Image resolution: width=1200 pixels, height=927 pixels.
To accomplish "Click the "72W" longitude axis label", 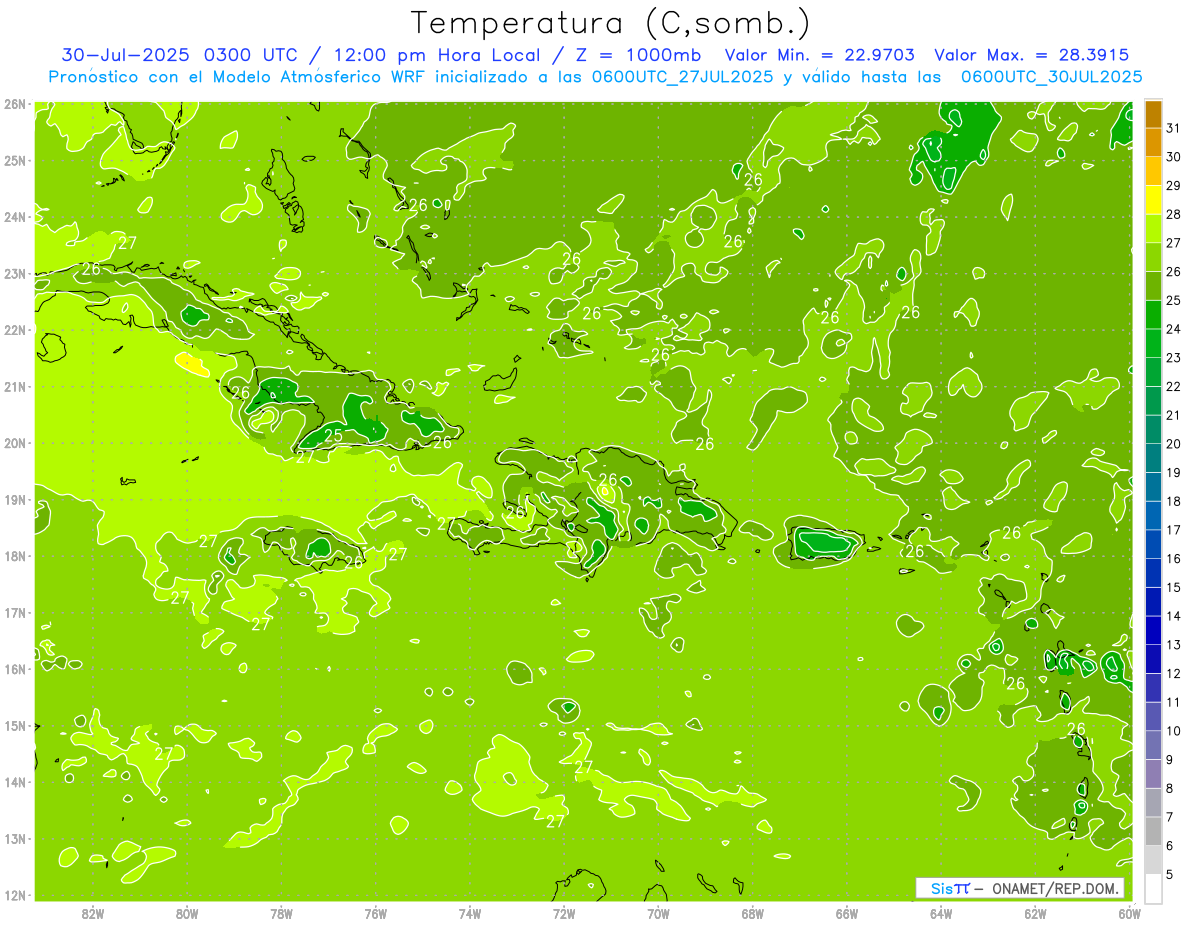I will pos(564,913).
